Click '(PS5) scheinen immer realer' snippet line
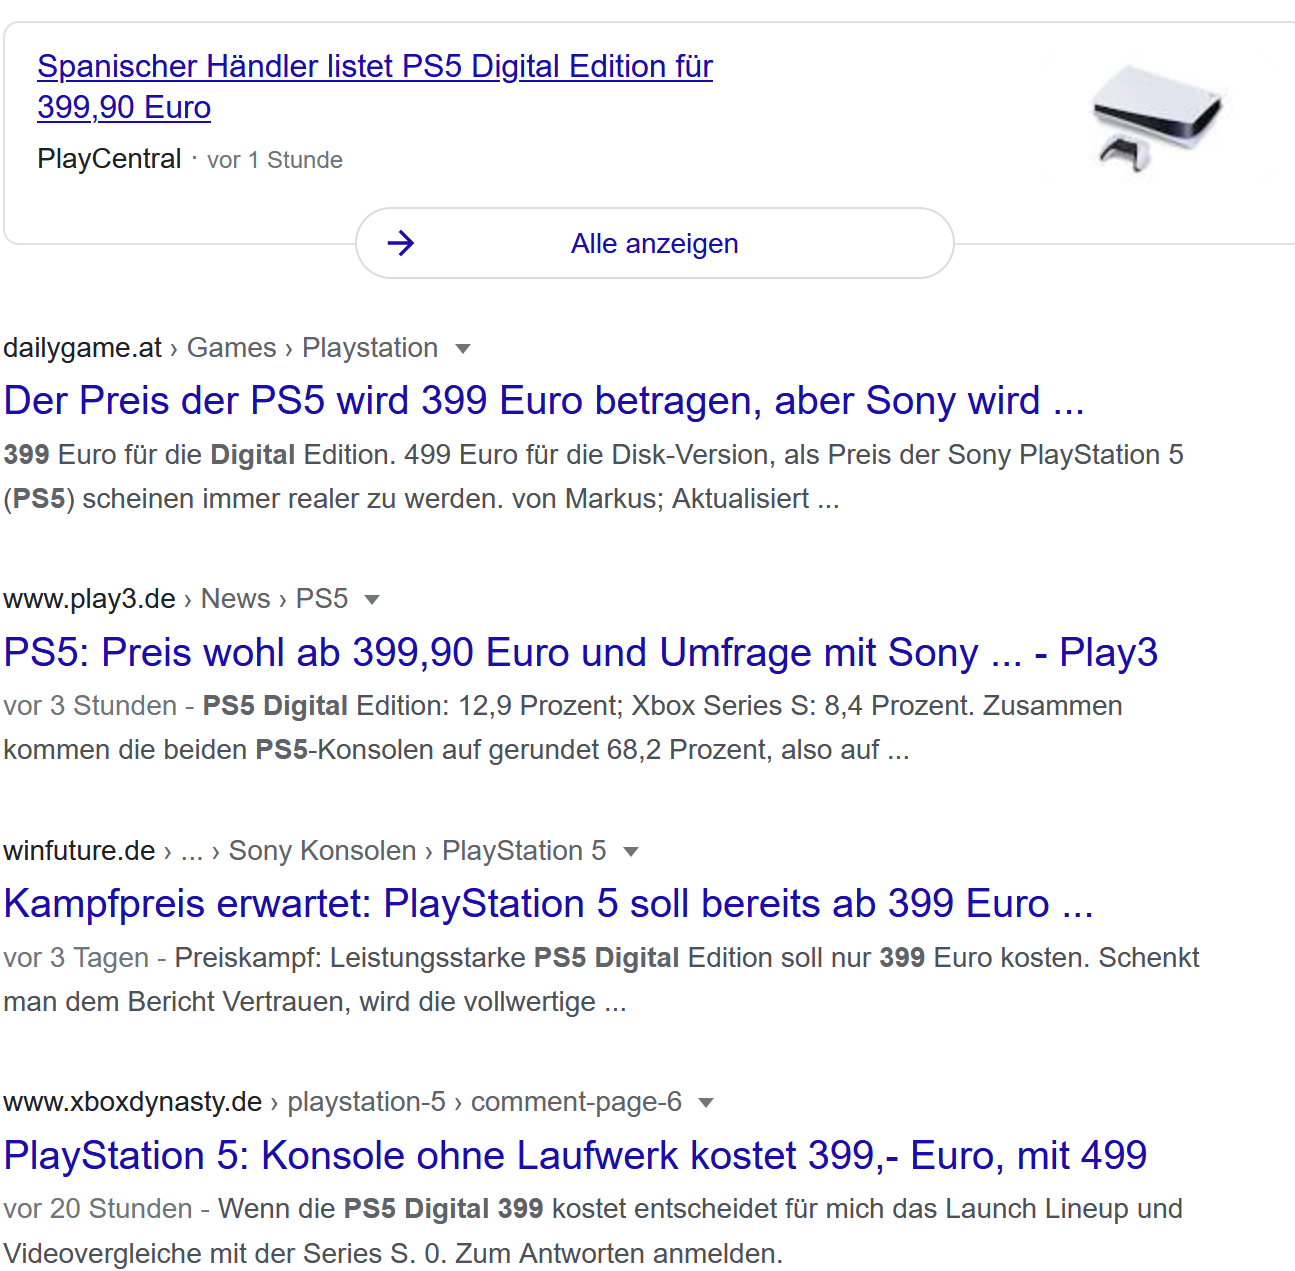Viewport: 1295px width, 1271px height. coord(421,499)
